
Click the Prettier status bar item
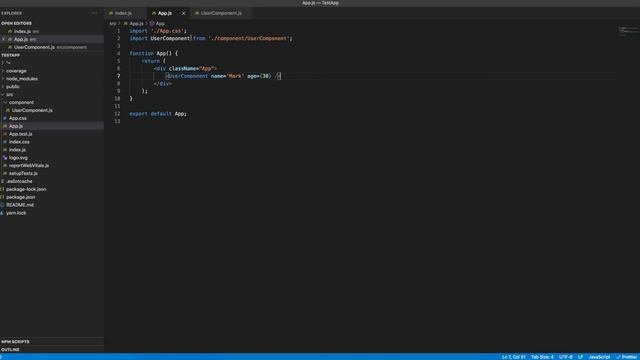[x=627, y=357]
